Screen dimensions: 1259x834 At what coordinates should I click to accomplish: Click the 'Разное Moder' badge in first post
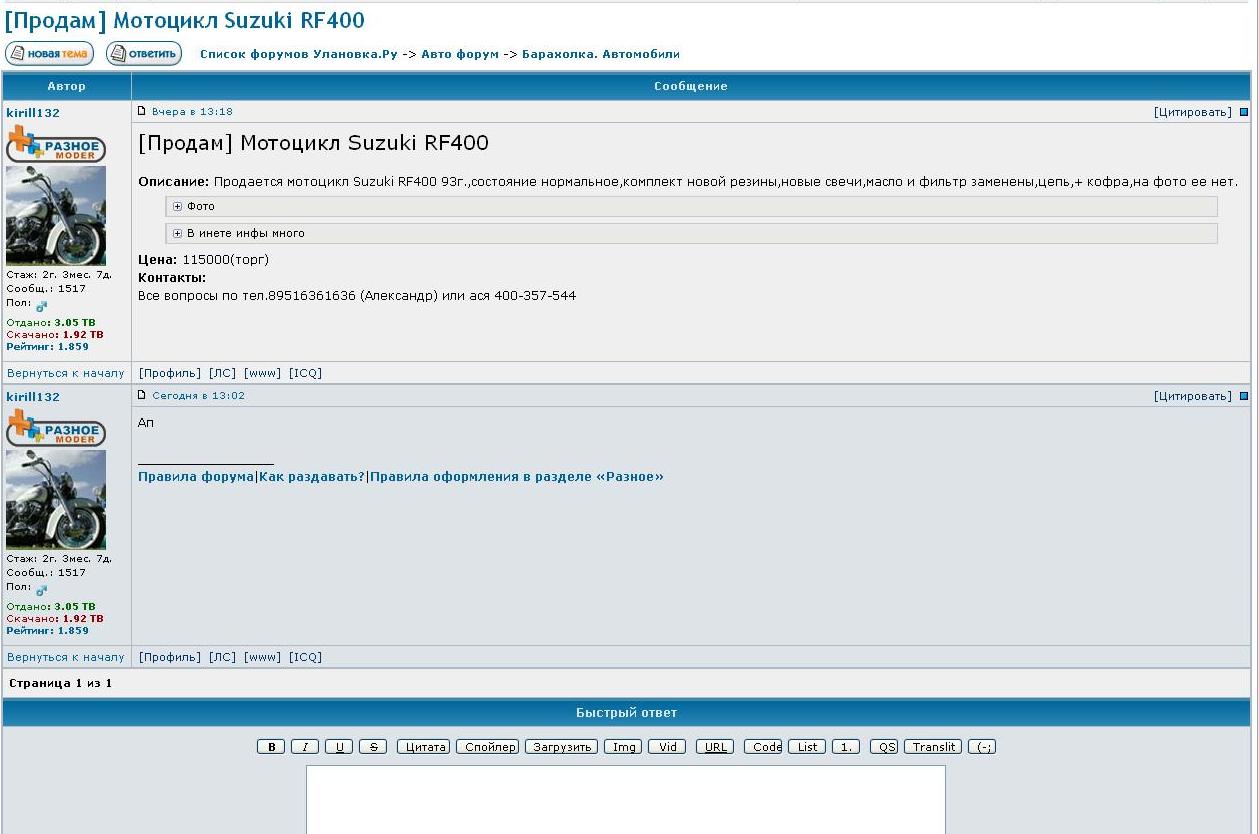(x=55, y=146)
